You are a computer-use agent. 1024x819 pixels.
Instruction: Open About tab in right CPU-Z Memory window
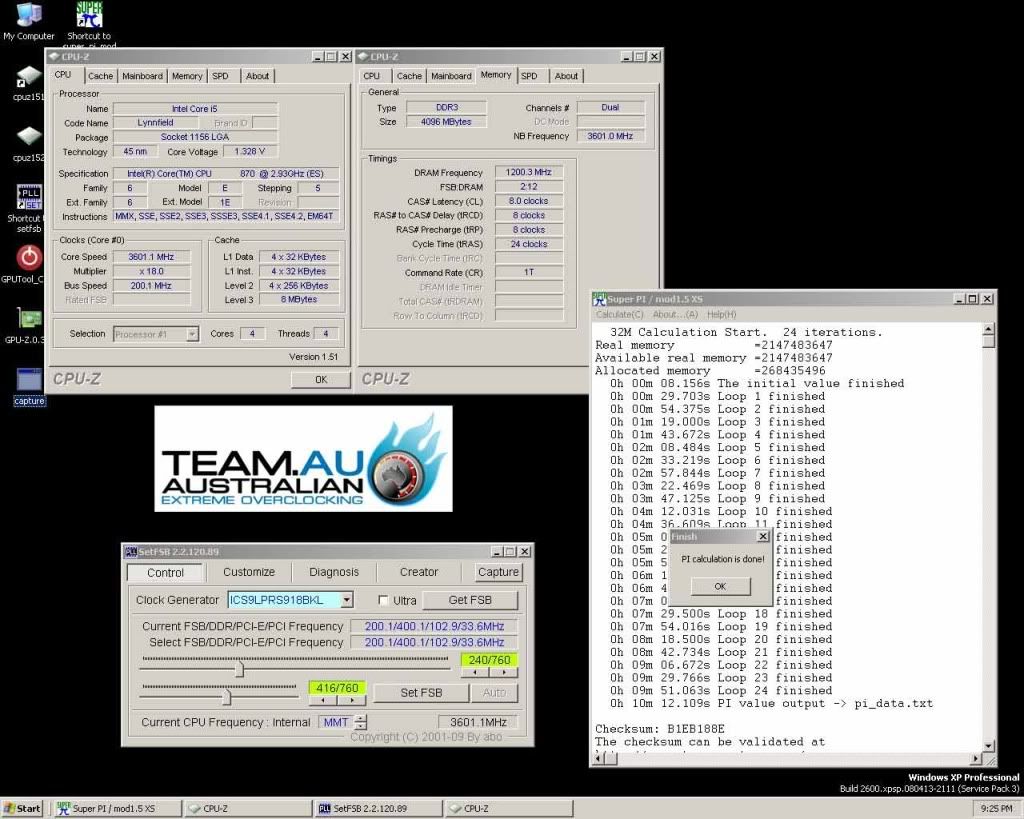pyautogui.click(x=566, y=76)
